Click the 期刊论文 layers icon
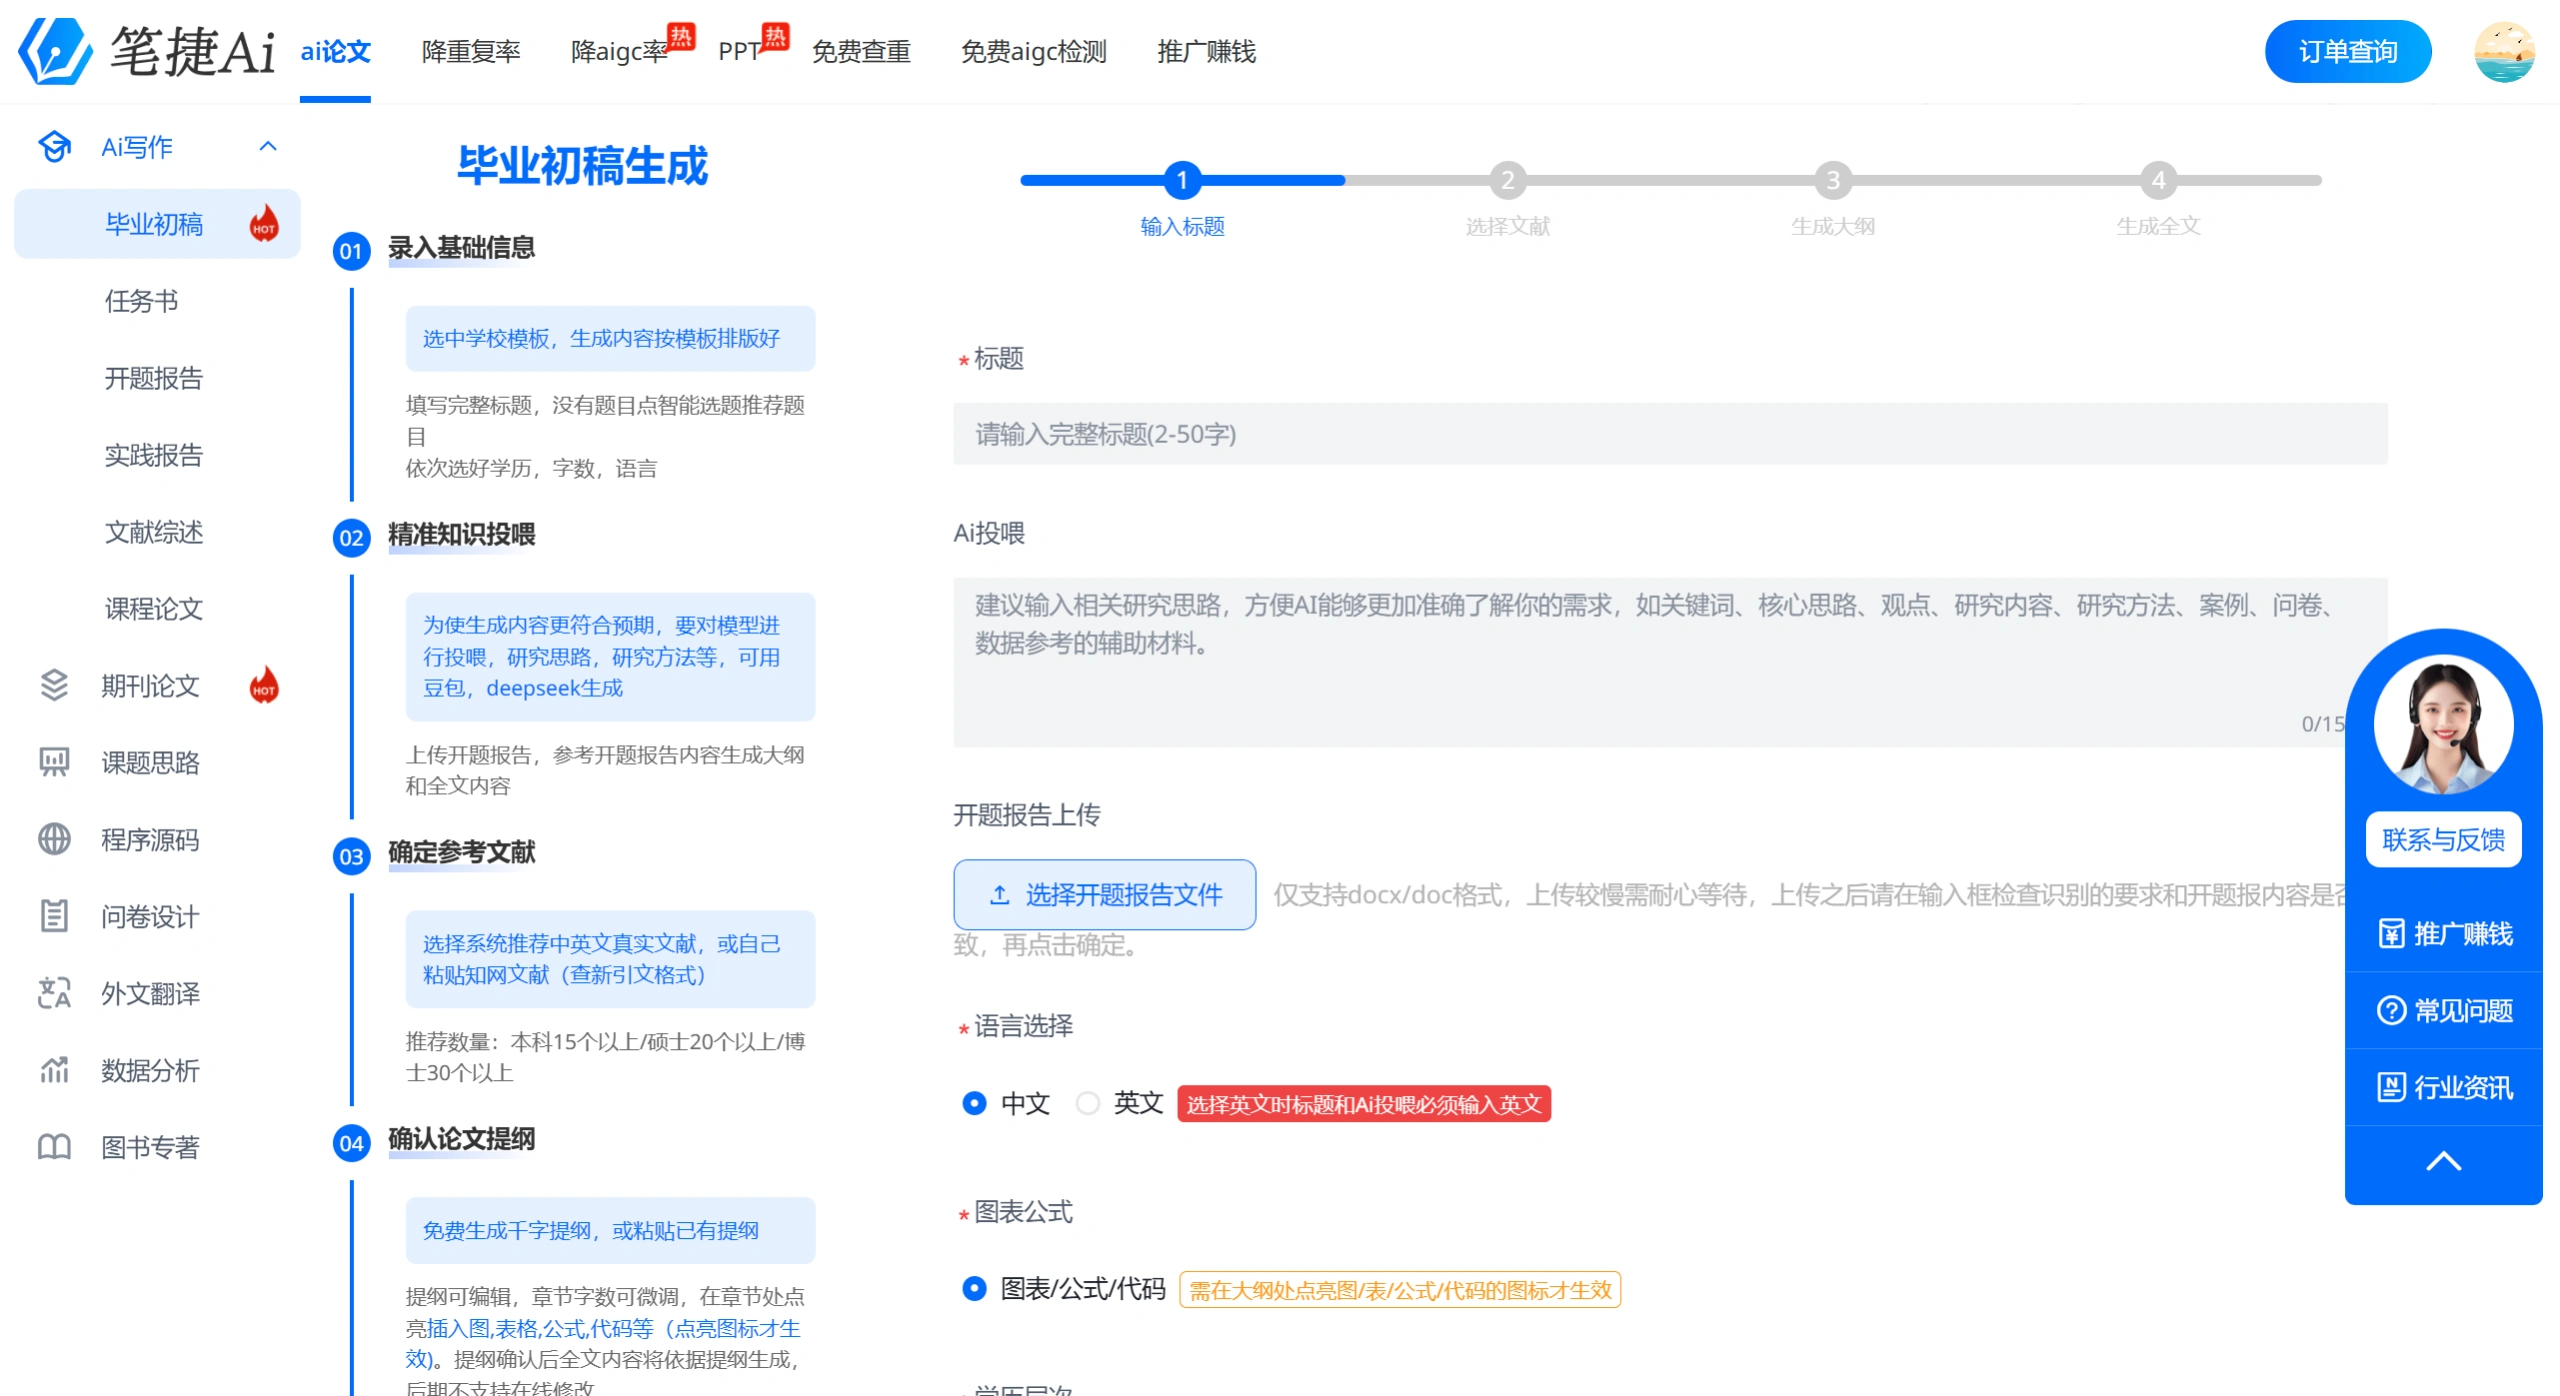2560x1396 pixels. coord(54,685)
